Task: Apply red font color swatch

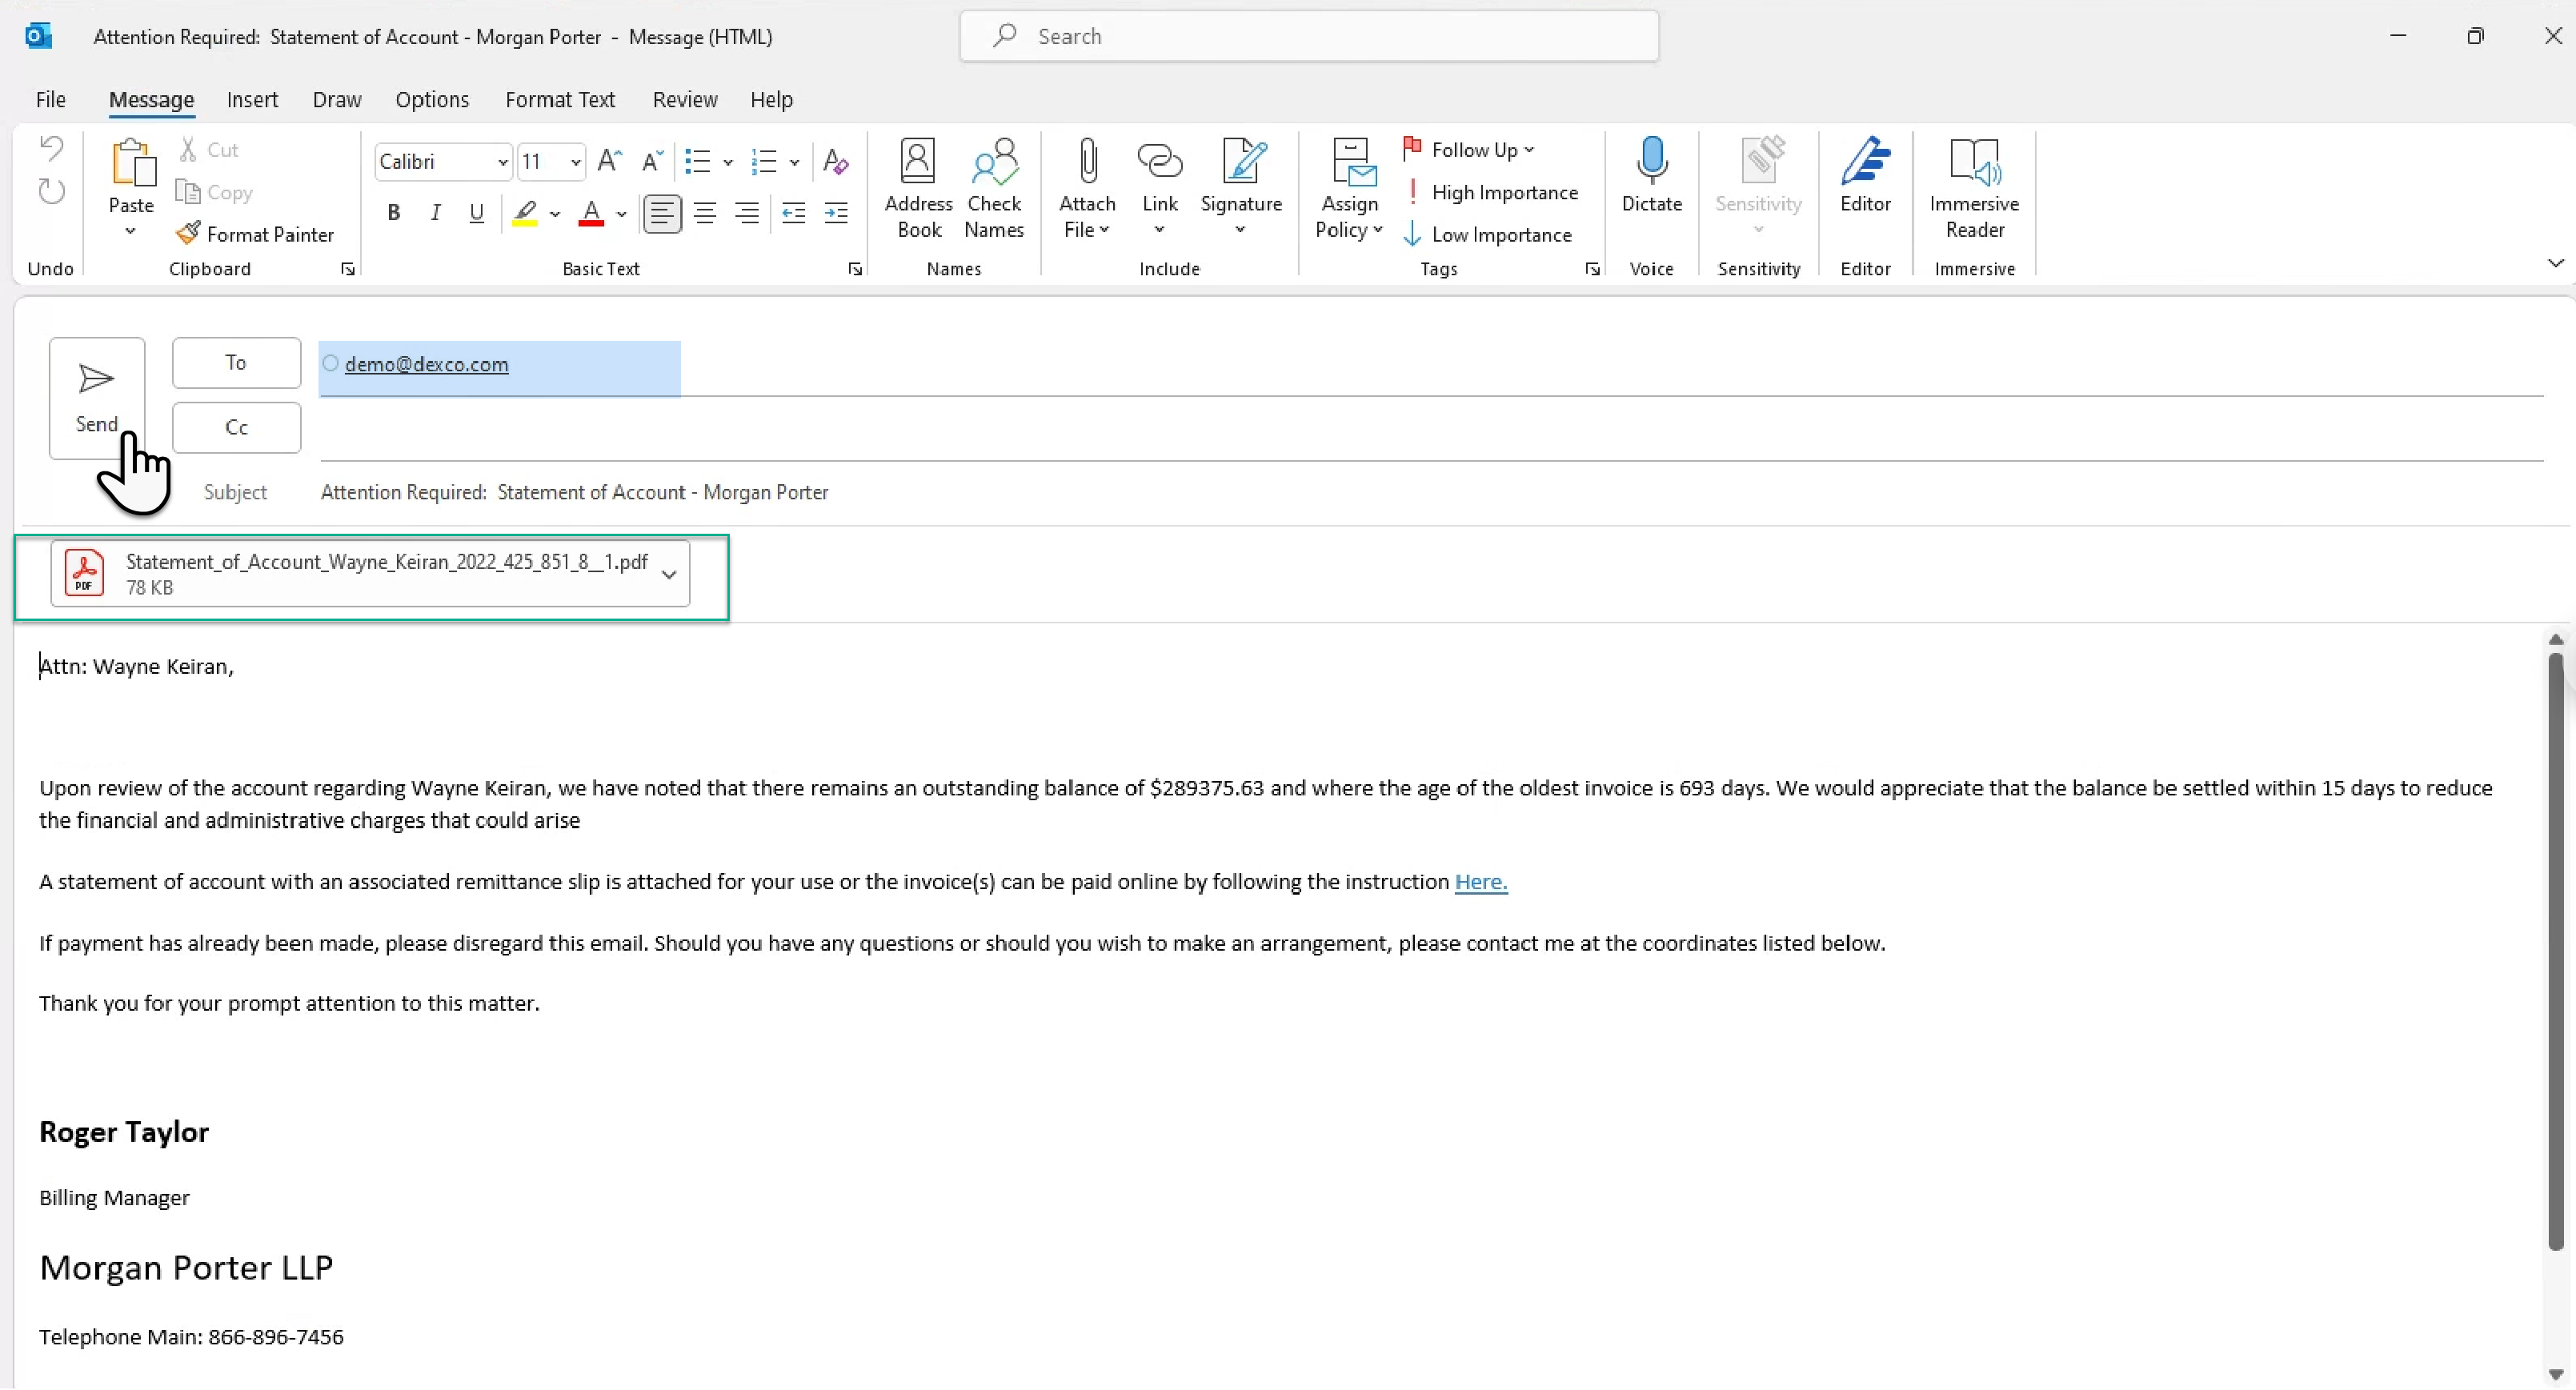Action: 591,213
